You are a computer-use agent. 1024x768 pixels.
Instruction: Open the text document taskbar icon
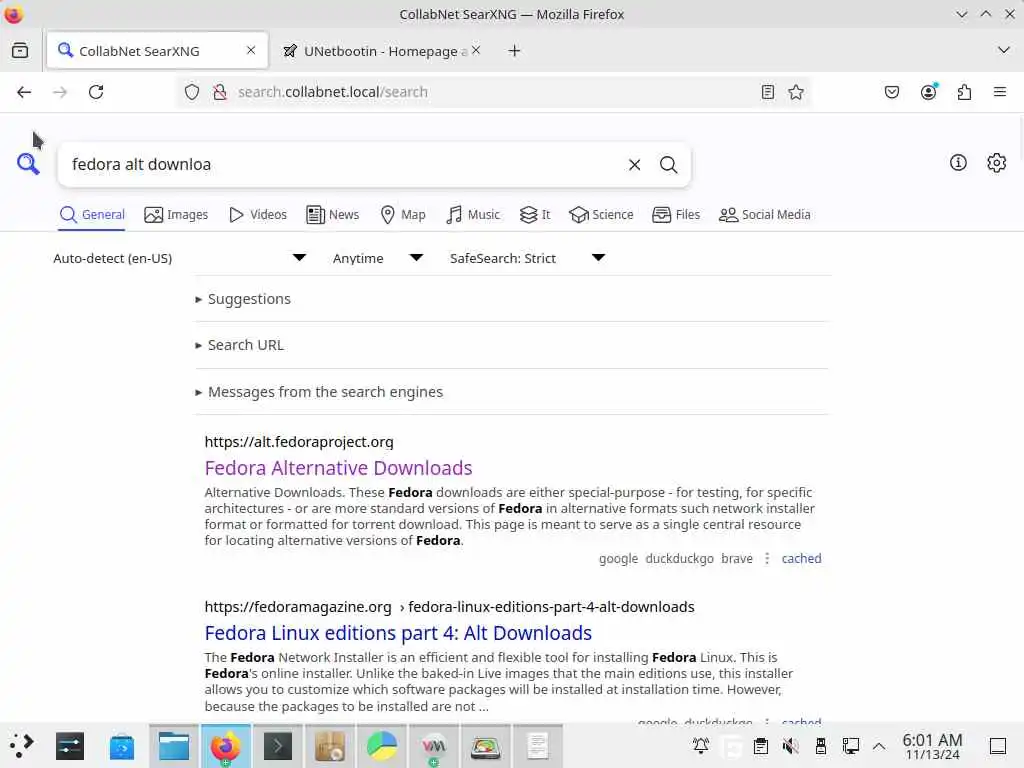(537, 746)
